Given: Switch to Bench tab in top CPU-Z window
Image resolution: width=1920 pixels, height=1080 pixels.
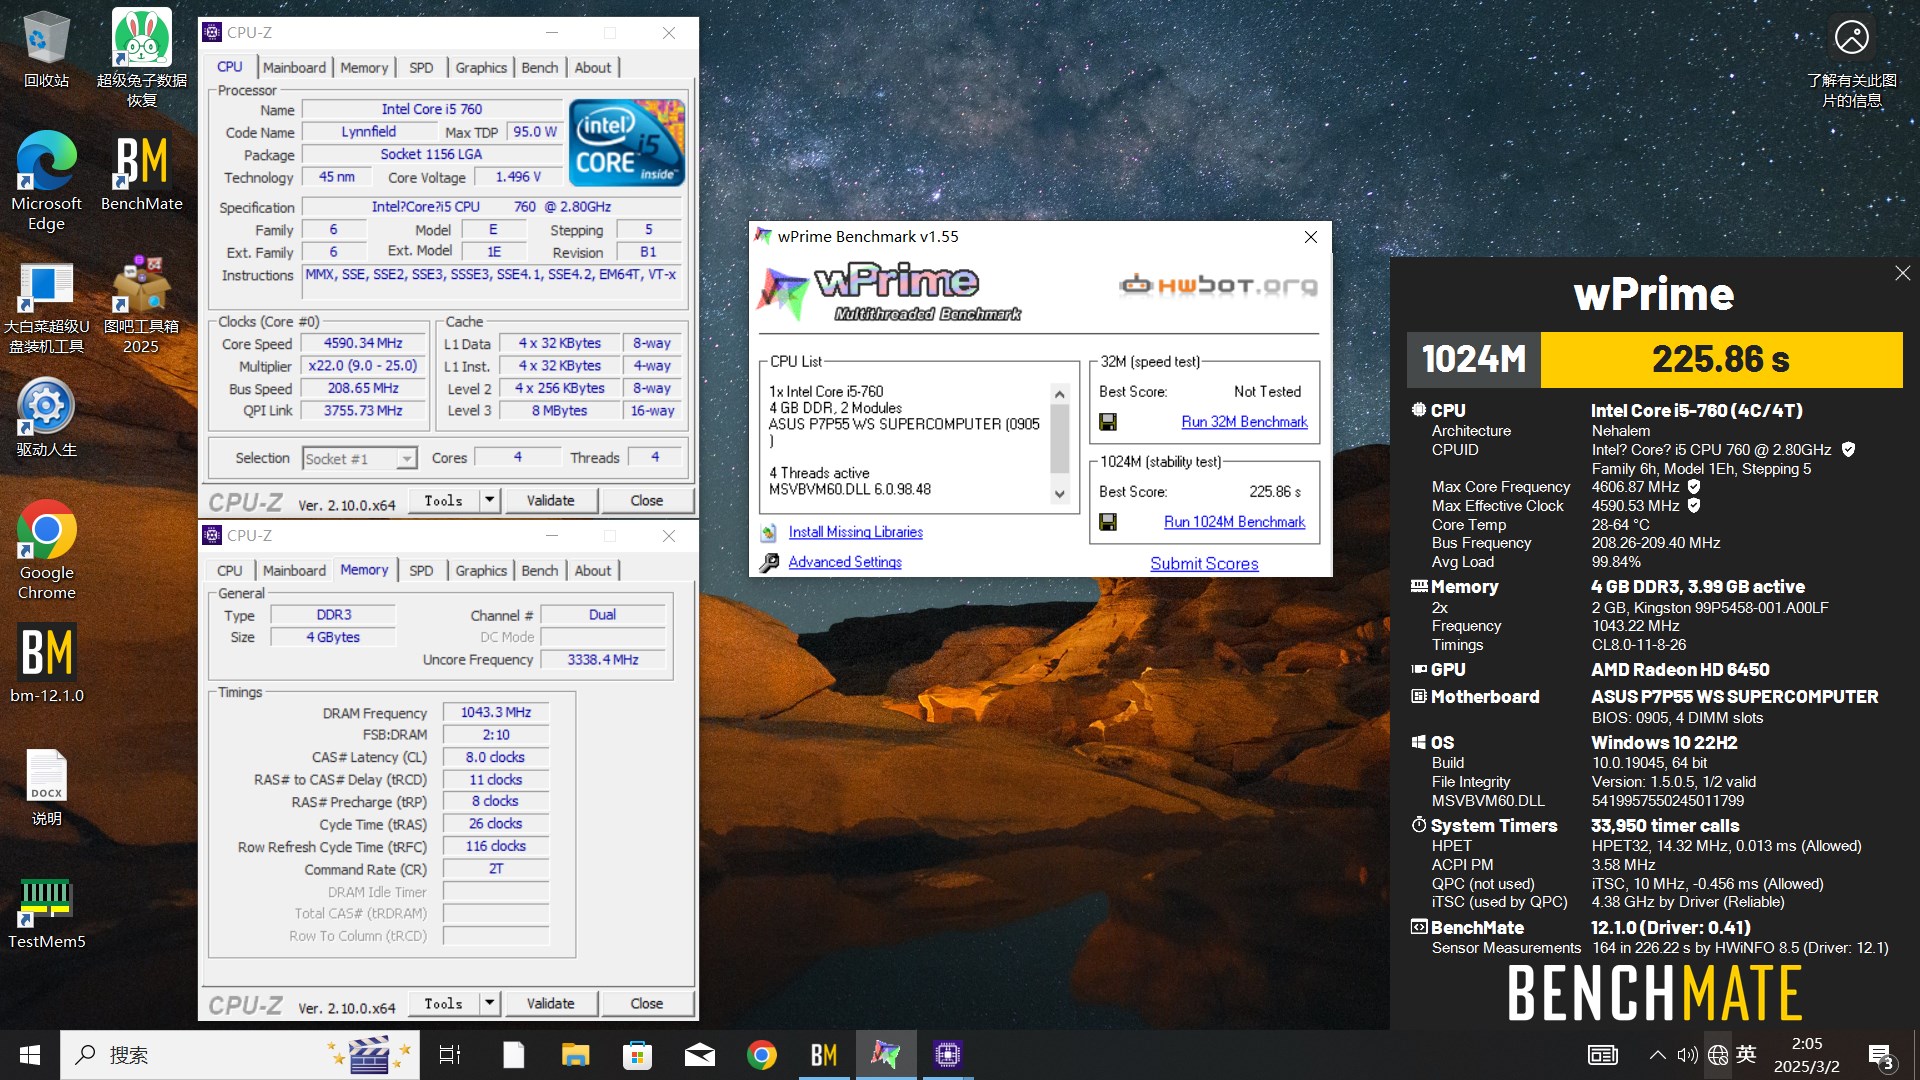Looking at the screenshot, I should [540, 68].
